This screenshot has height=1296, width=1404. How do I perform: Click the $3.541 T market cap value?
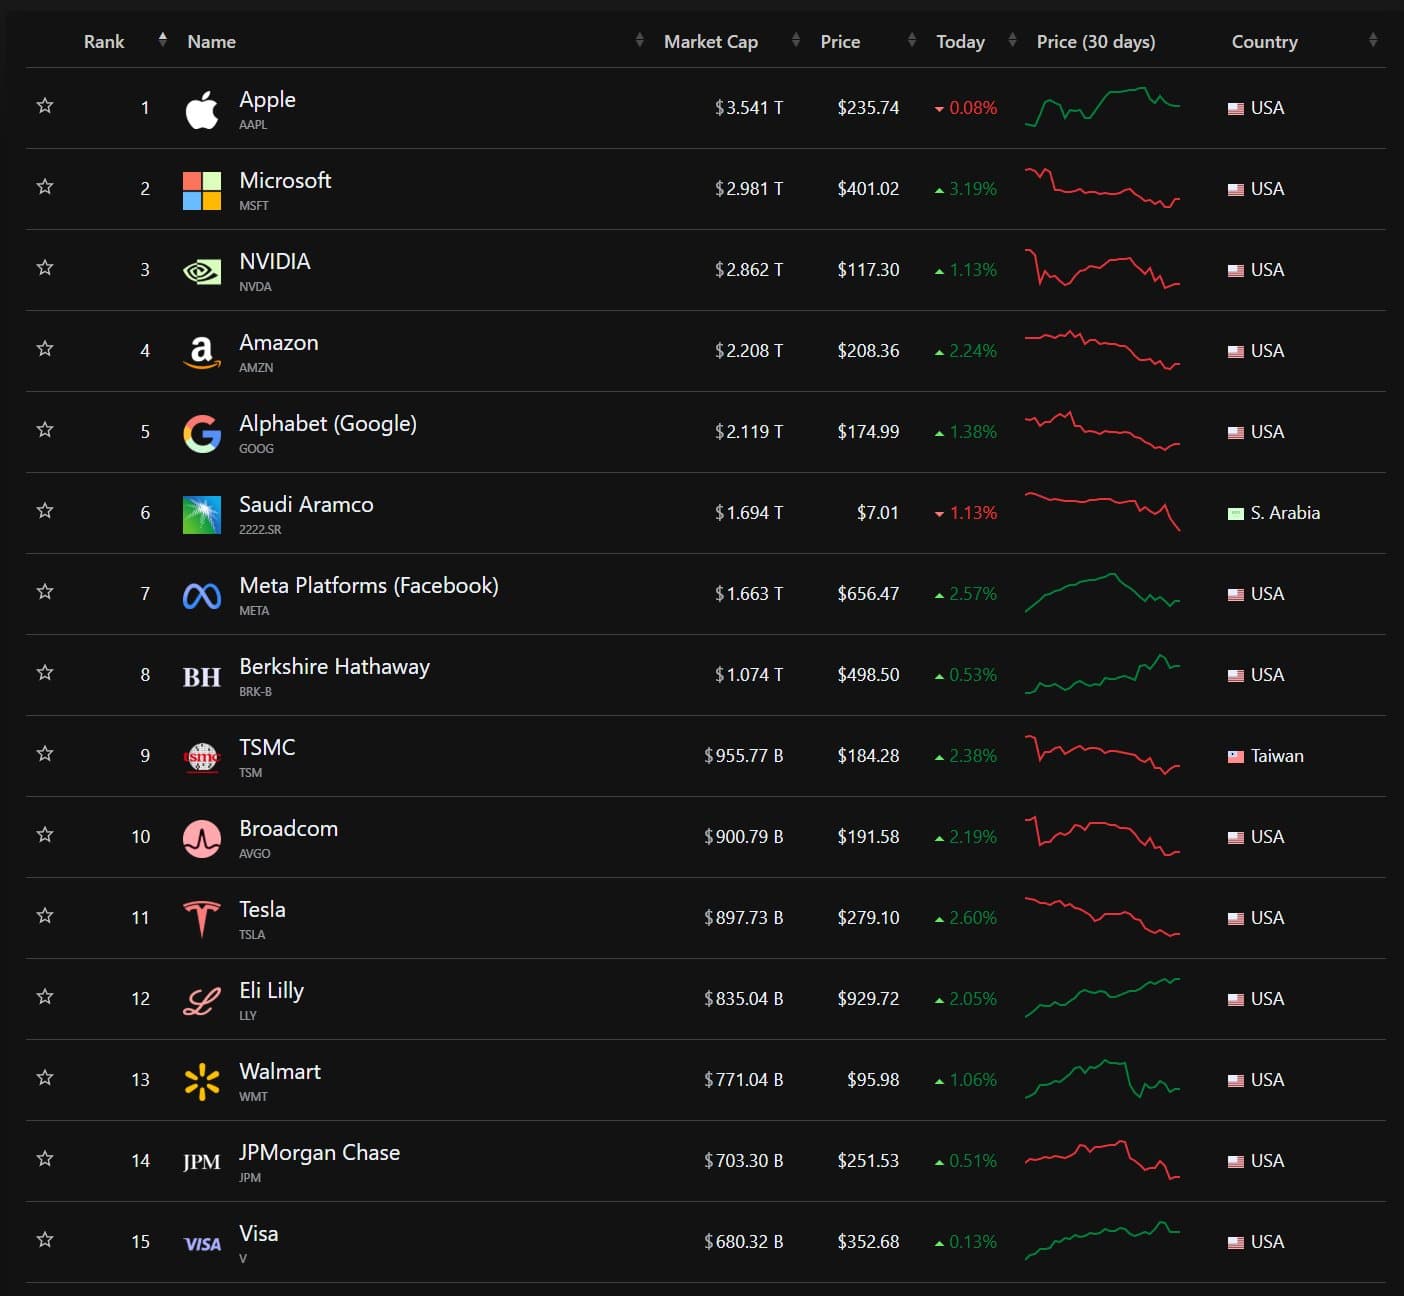[x=749, y=108]
